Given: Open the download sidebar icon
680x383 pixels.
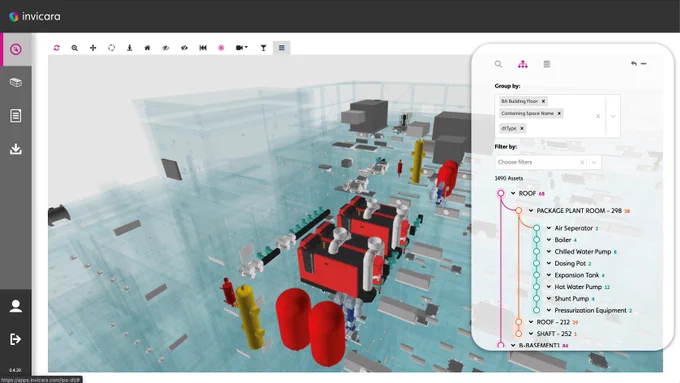Looking at the screenshot, I should click(16, 149).
